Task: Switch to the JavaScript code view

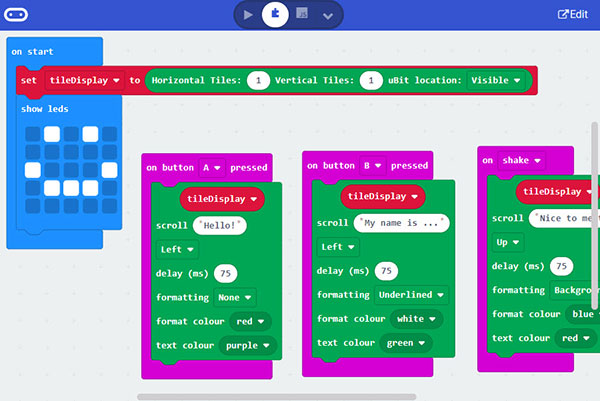Action: (301, 14)
